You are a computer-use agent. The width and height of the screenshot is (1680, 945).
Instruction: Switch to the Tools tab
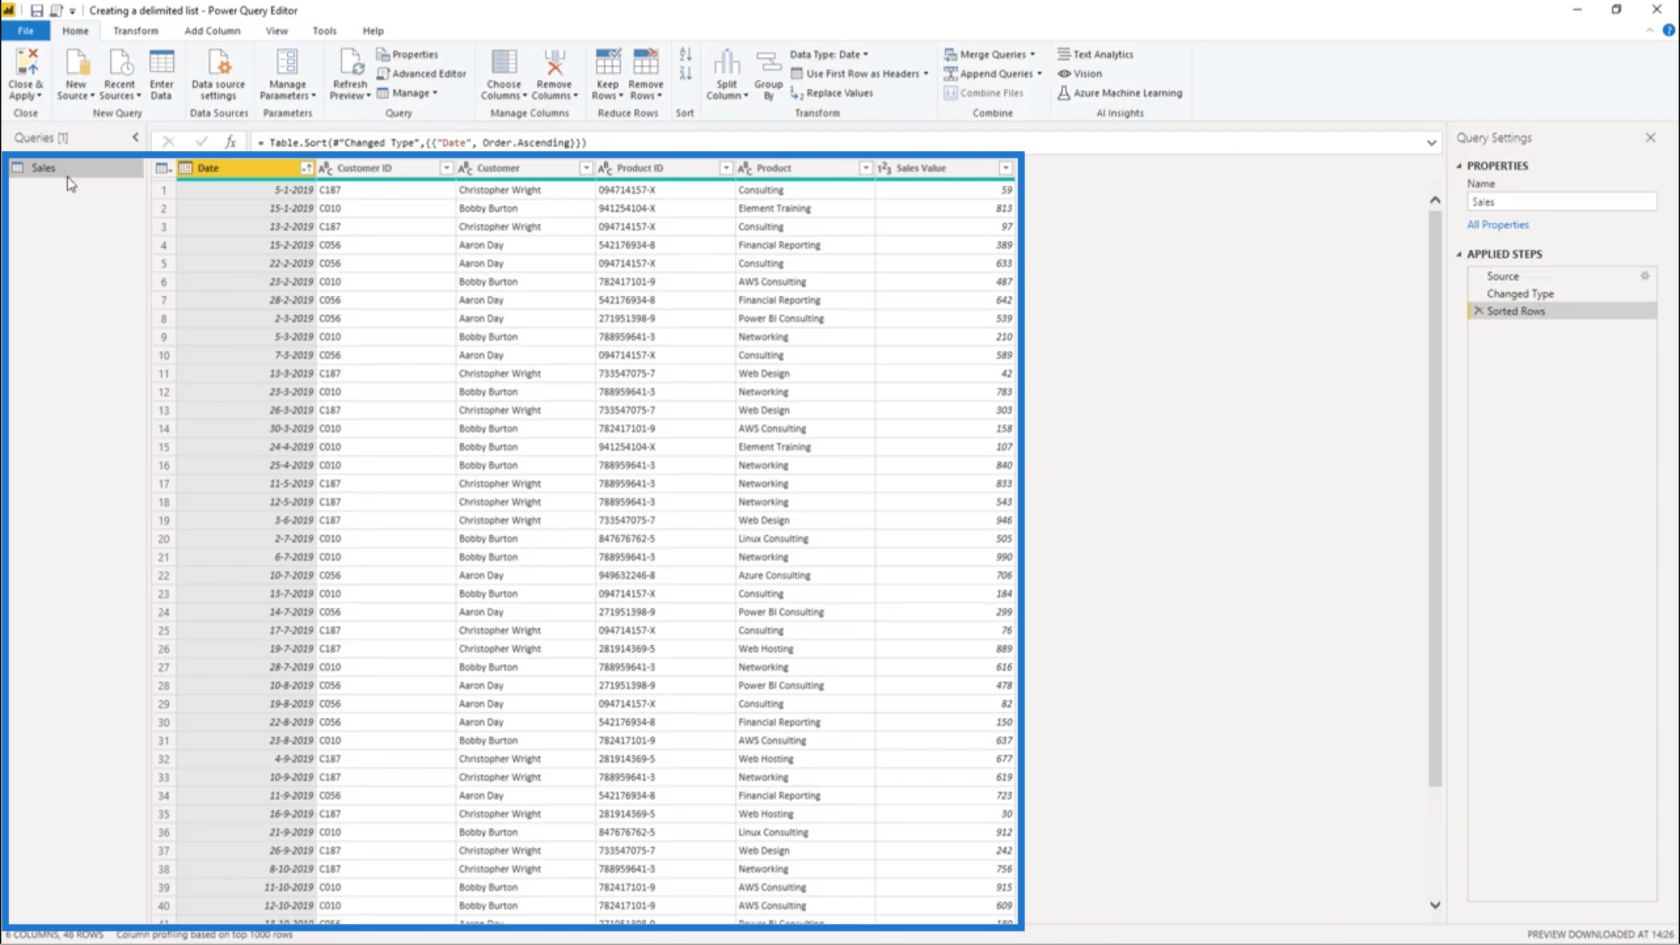pos(324,31)
